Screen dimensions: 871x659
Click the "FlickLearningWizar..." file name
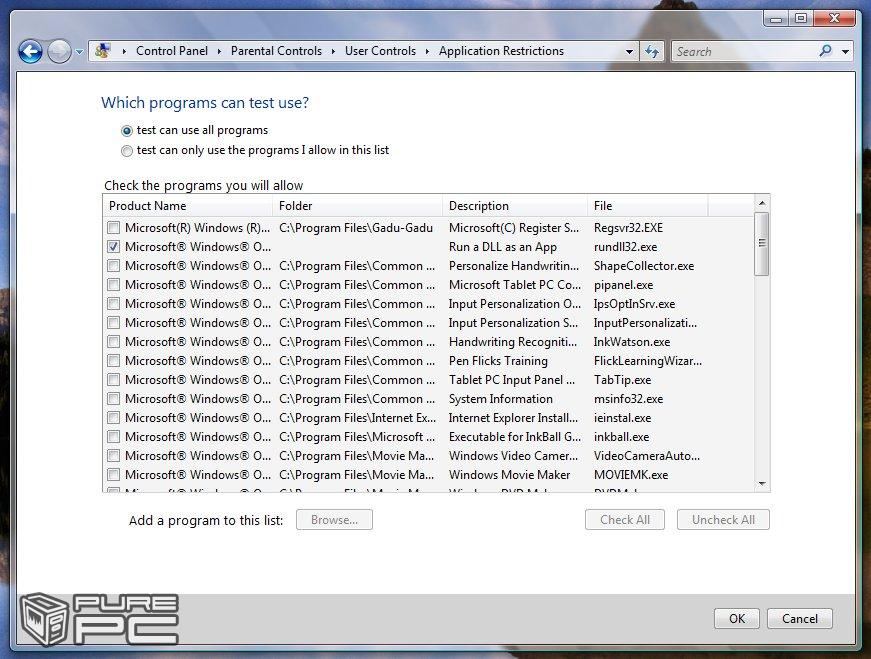coord(648,361)
